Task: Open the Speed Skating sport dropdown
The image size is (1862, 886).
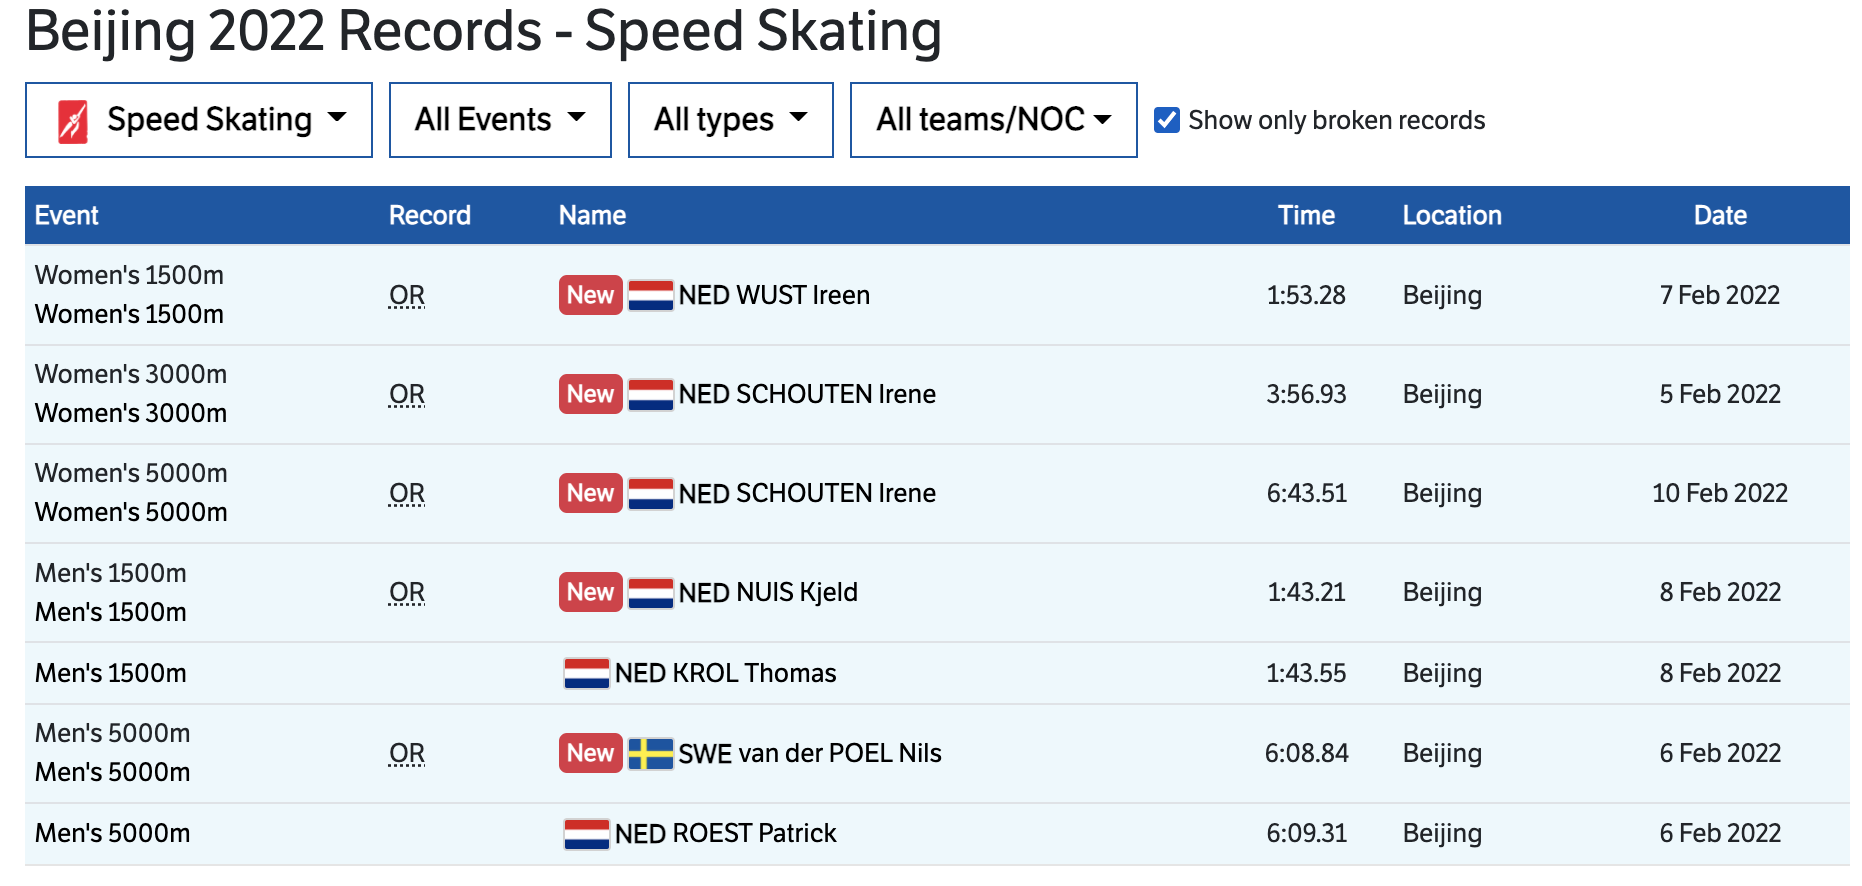Action: (x=199, y=121)
